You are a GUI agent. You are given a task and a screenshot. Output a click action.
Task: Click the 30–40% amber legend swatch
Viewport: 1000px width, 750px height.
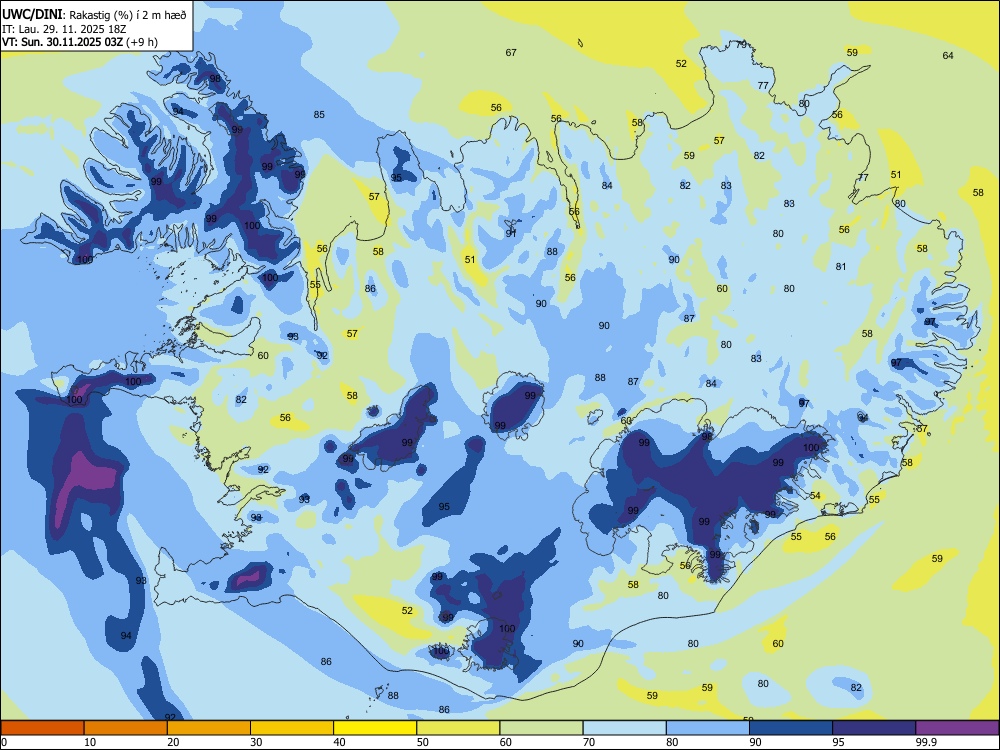click(x=292, y=728)
